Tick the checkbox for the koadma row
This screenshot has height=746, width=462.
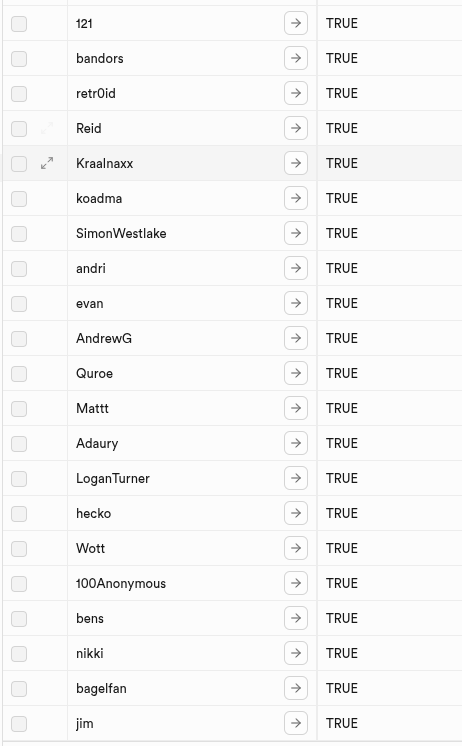coord(19,198)
